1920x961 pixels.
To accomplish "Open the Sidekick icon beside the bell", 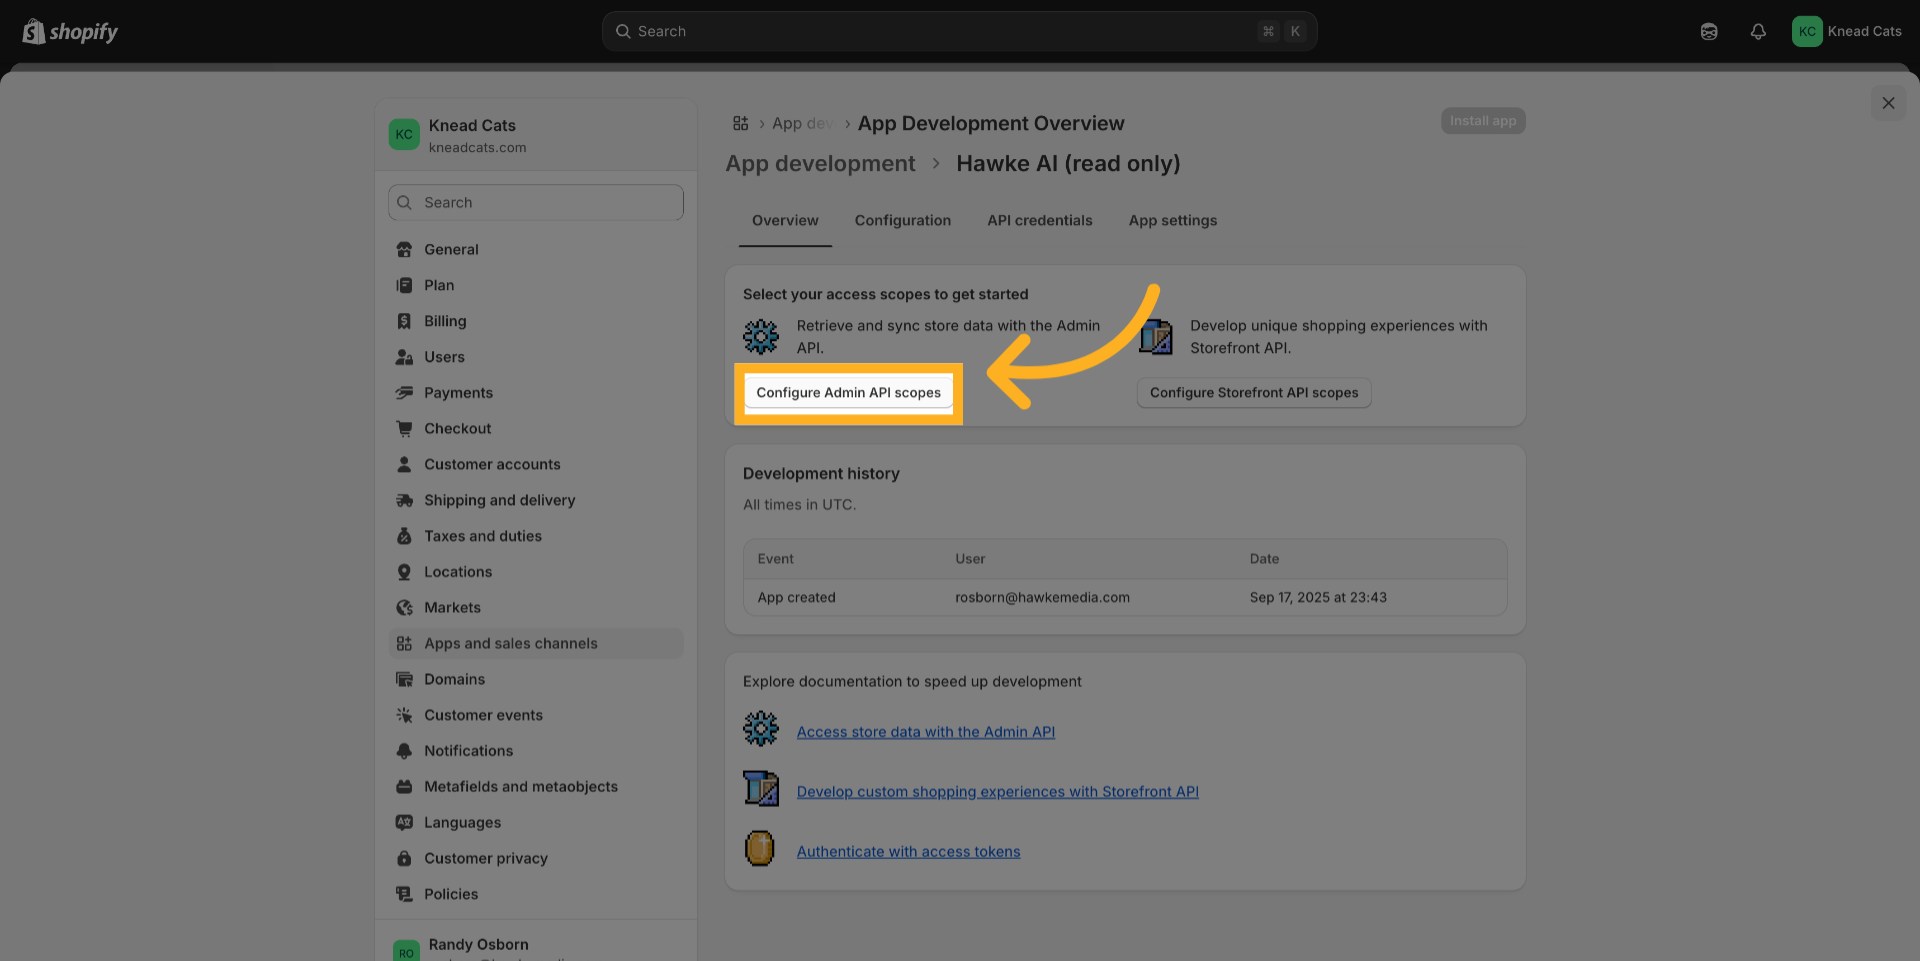I will [x=1709, y=32].
